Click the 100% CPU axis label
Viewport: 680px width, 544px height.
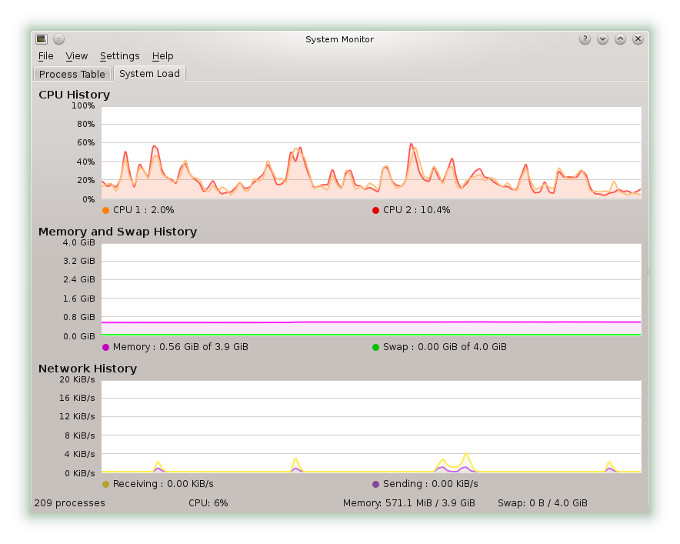click(x=83, y=105)
